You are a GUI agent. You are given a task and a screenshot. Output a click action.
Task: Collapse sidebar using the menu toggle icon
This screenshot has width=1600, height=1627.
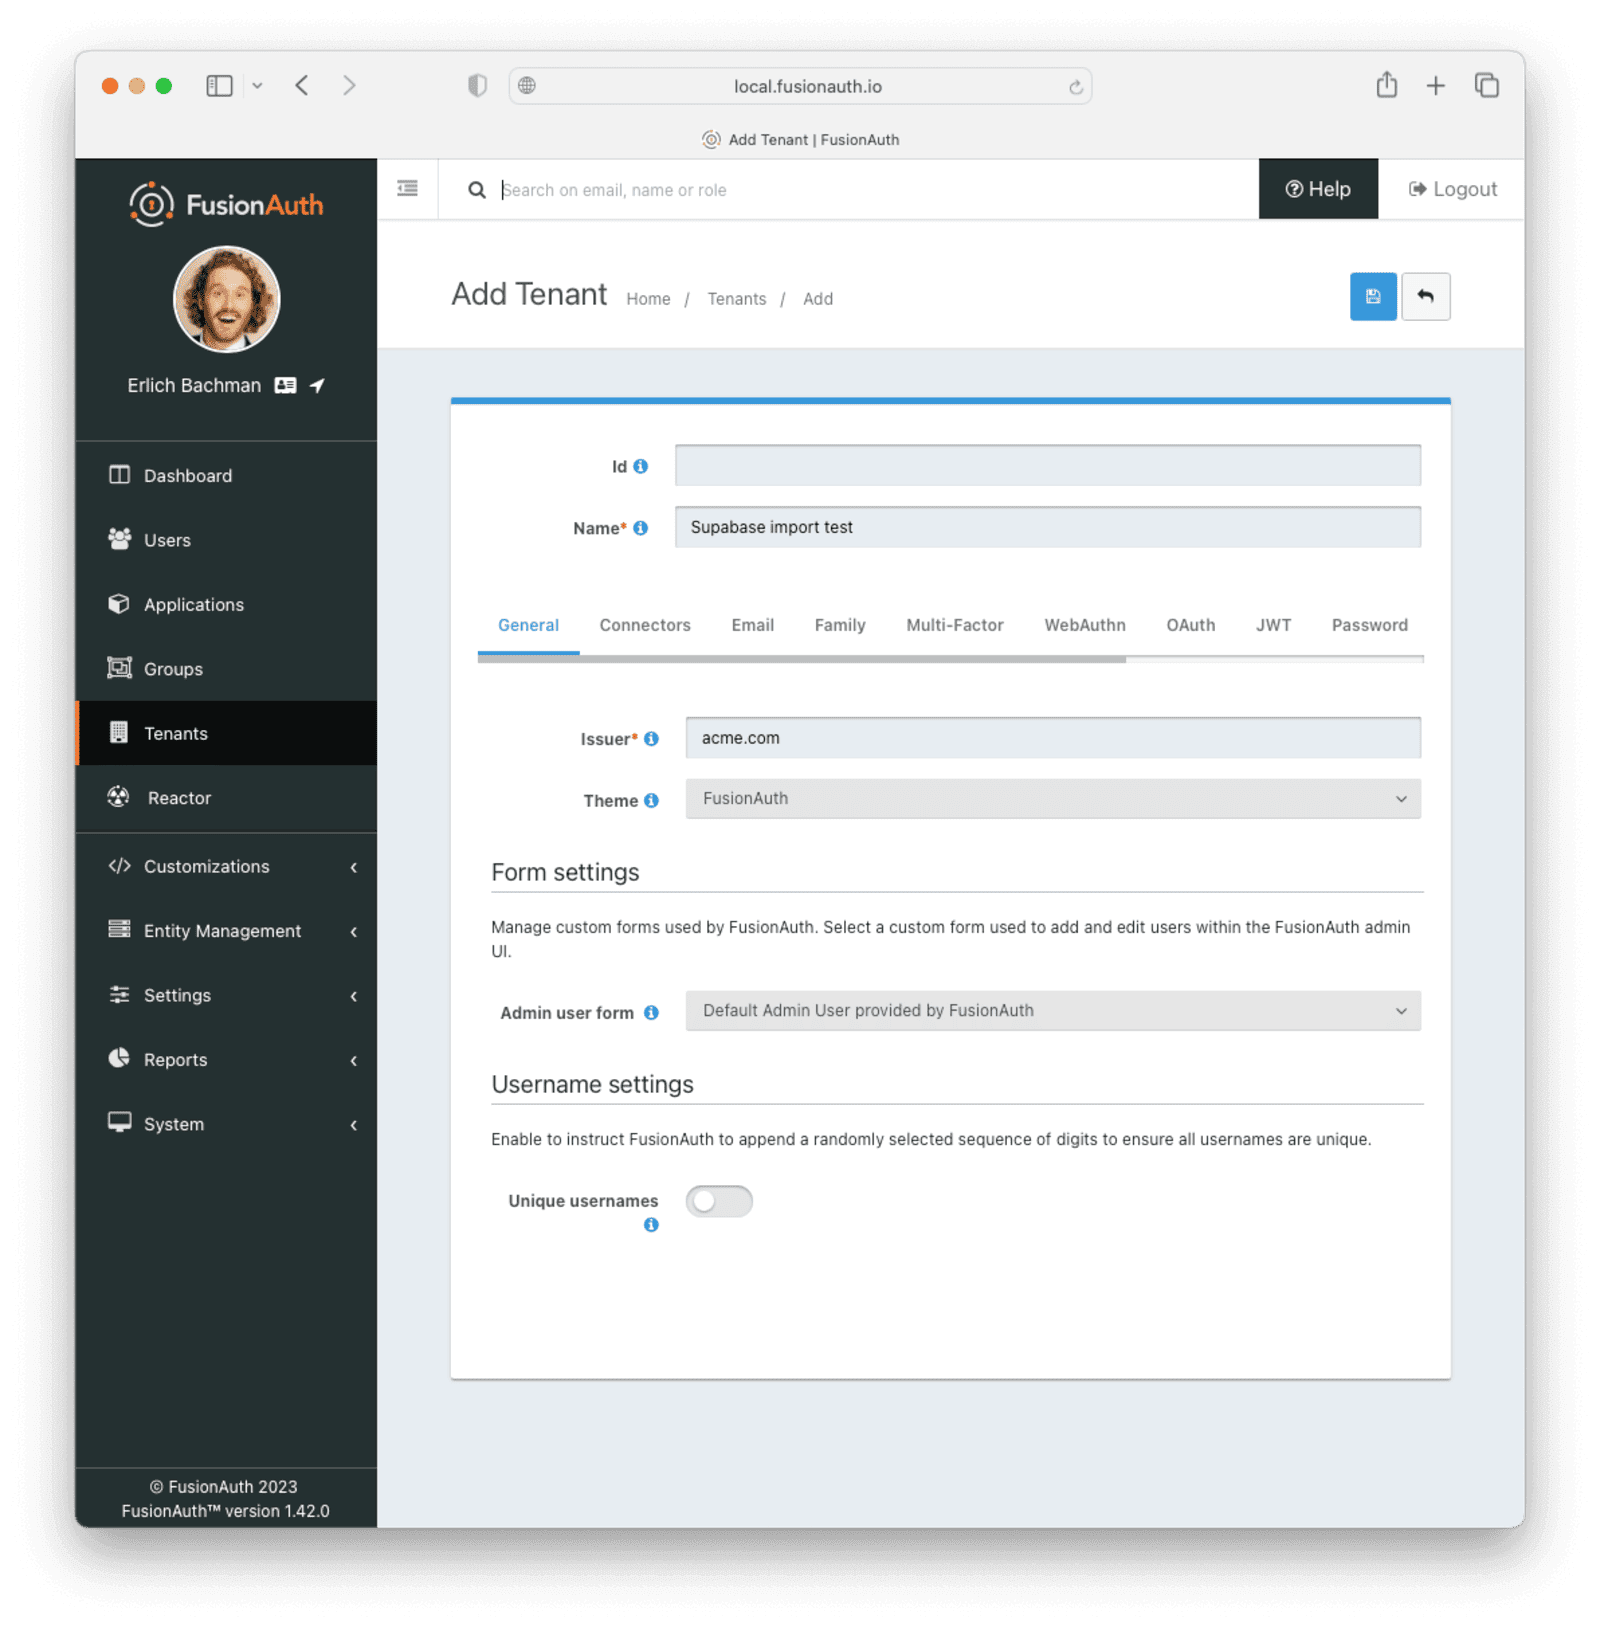coord(407,188)
